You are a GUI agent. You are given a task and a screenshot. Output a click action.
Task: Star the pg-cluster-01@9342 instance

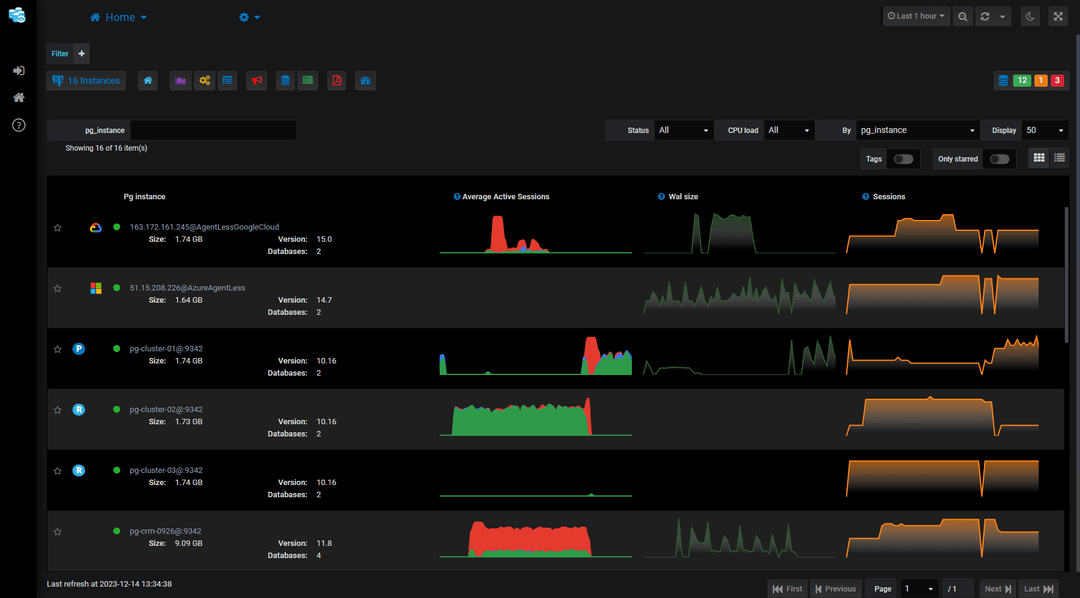point(57,349)
